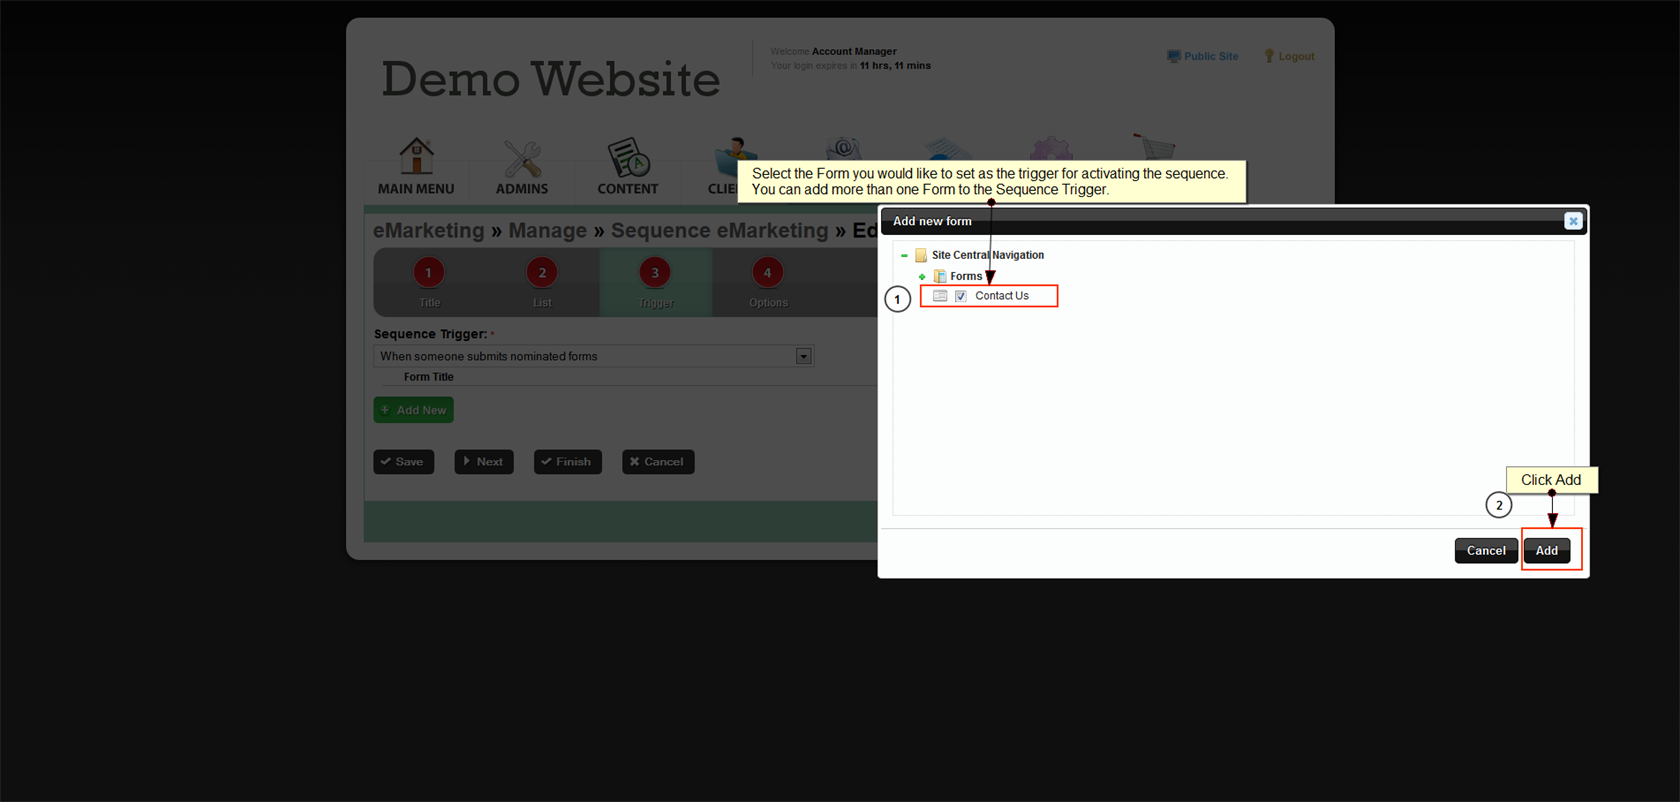Click the Forms folder icon
1680x802 pixels.
[940, 276]
